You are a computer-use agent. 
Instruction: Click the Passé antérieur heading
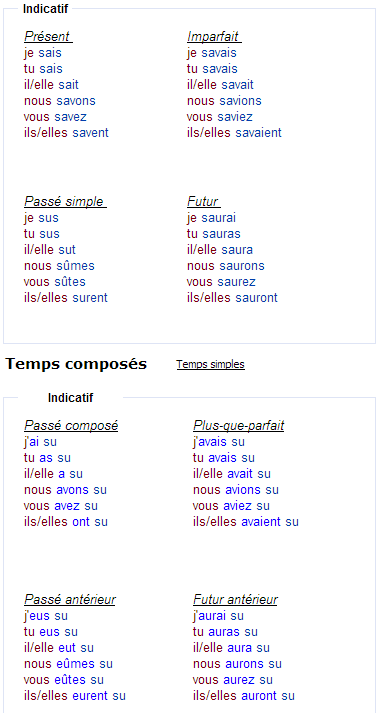click(x=70, y=600)
